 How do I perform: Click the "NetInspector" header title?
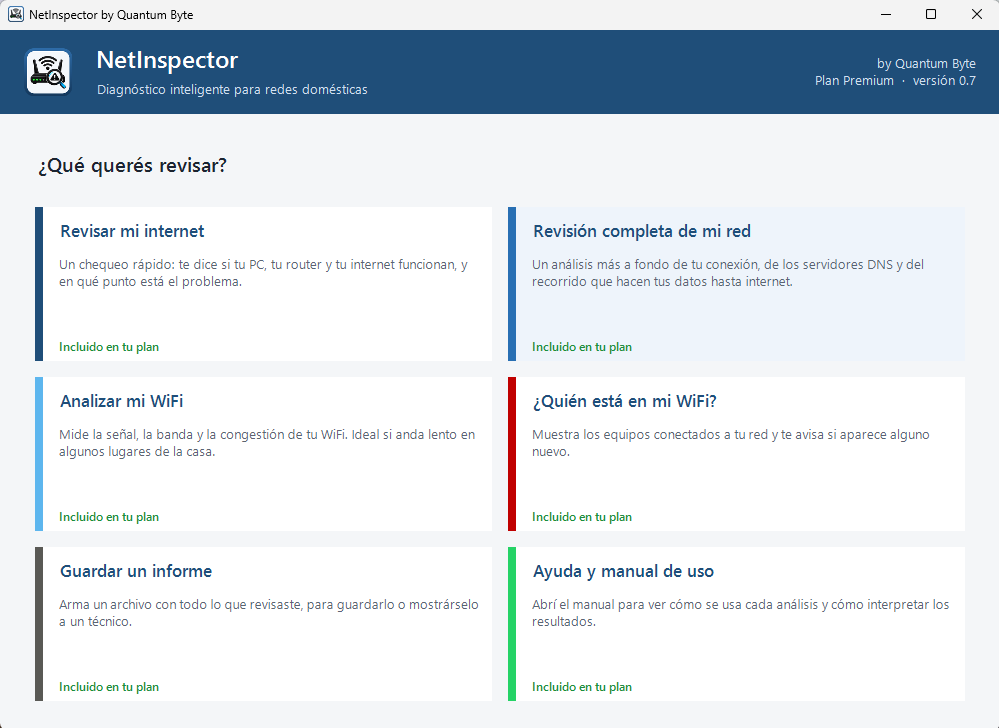(167, 60)
